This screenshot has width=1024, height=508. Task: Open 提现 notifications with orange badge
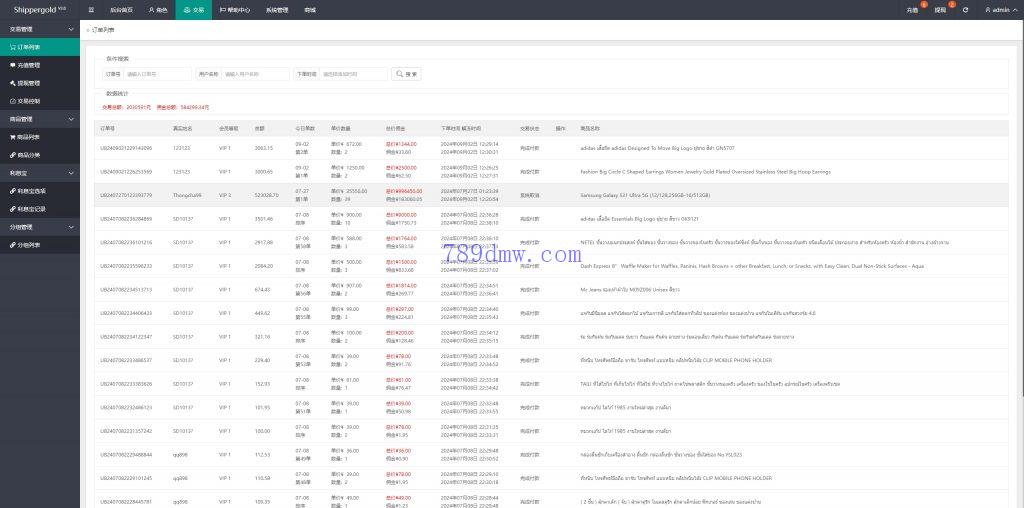941,9
